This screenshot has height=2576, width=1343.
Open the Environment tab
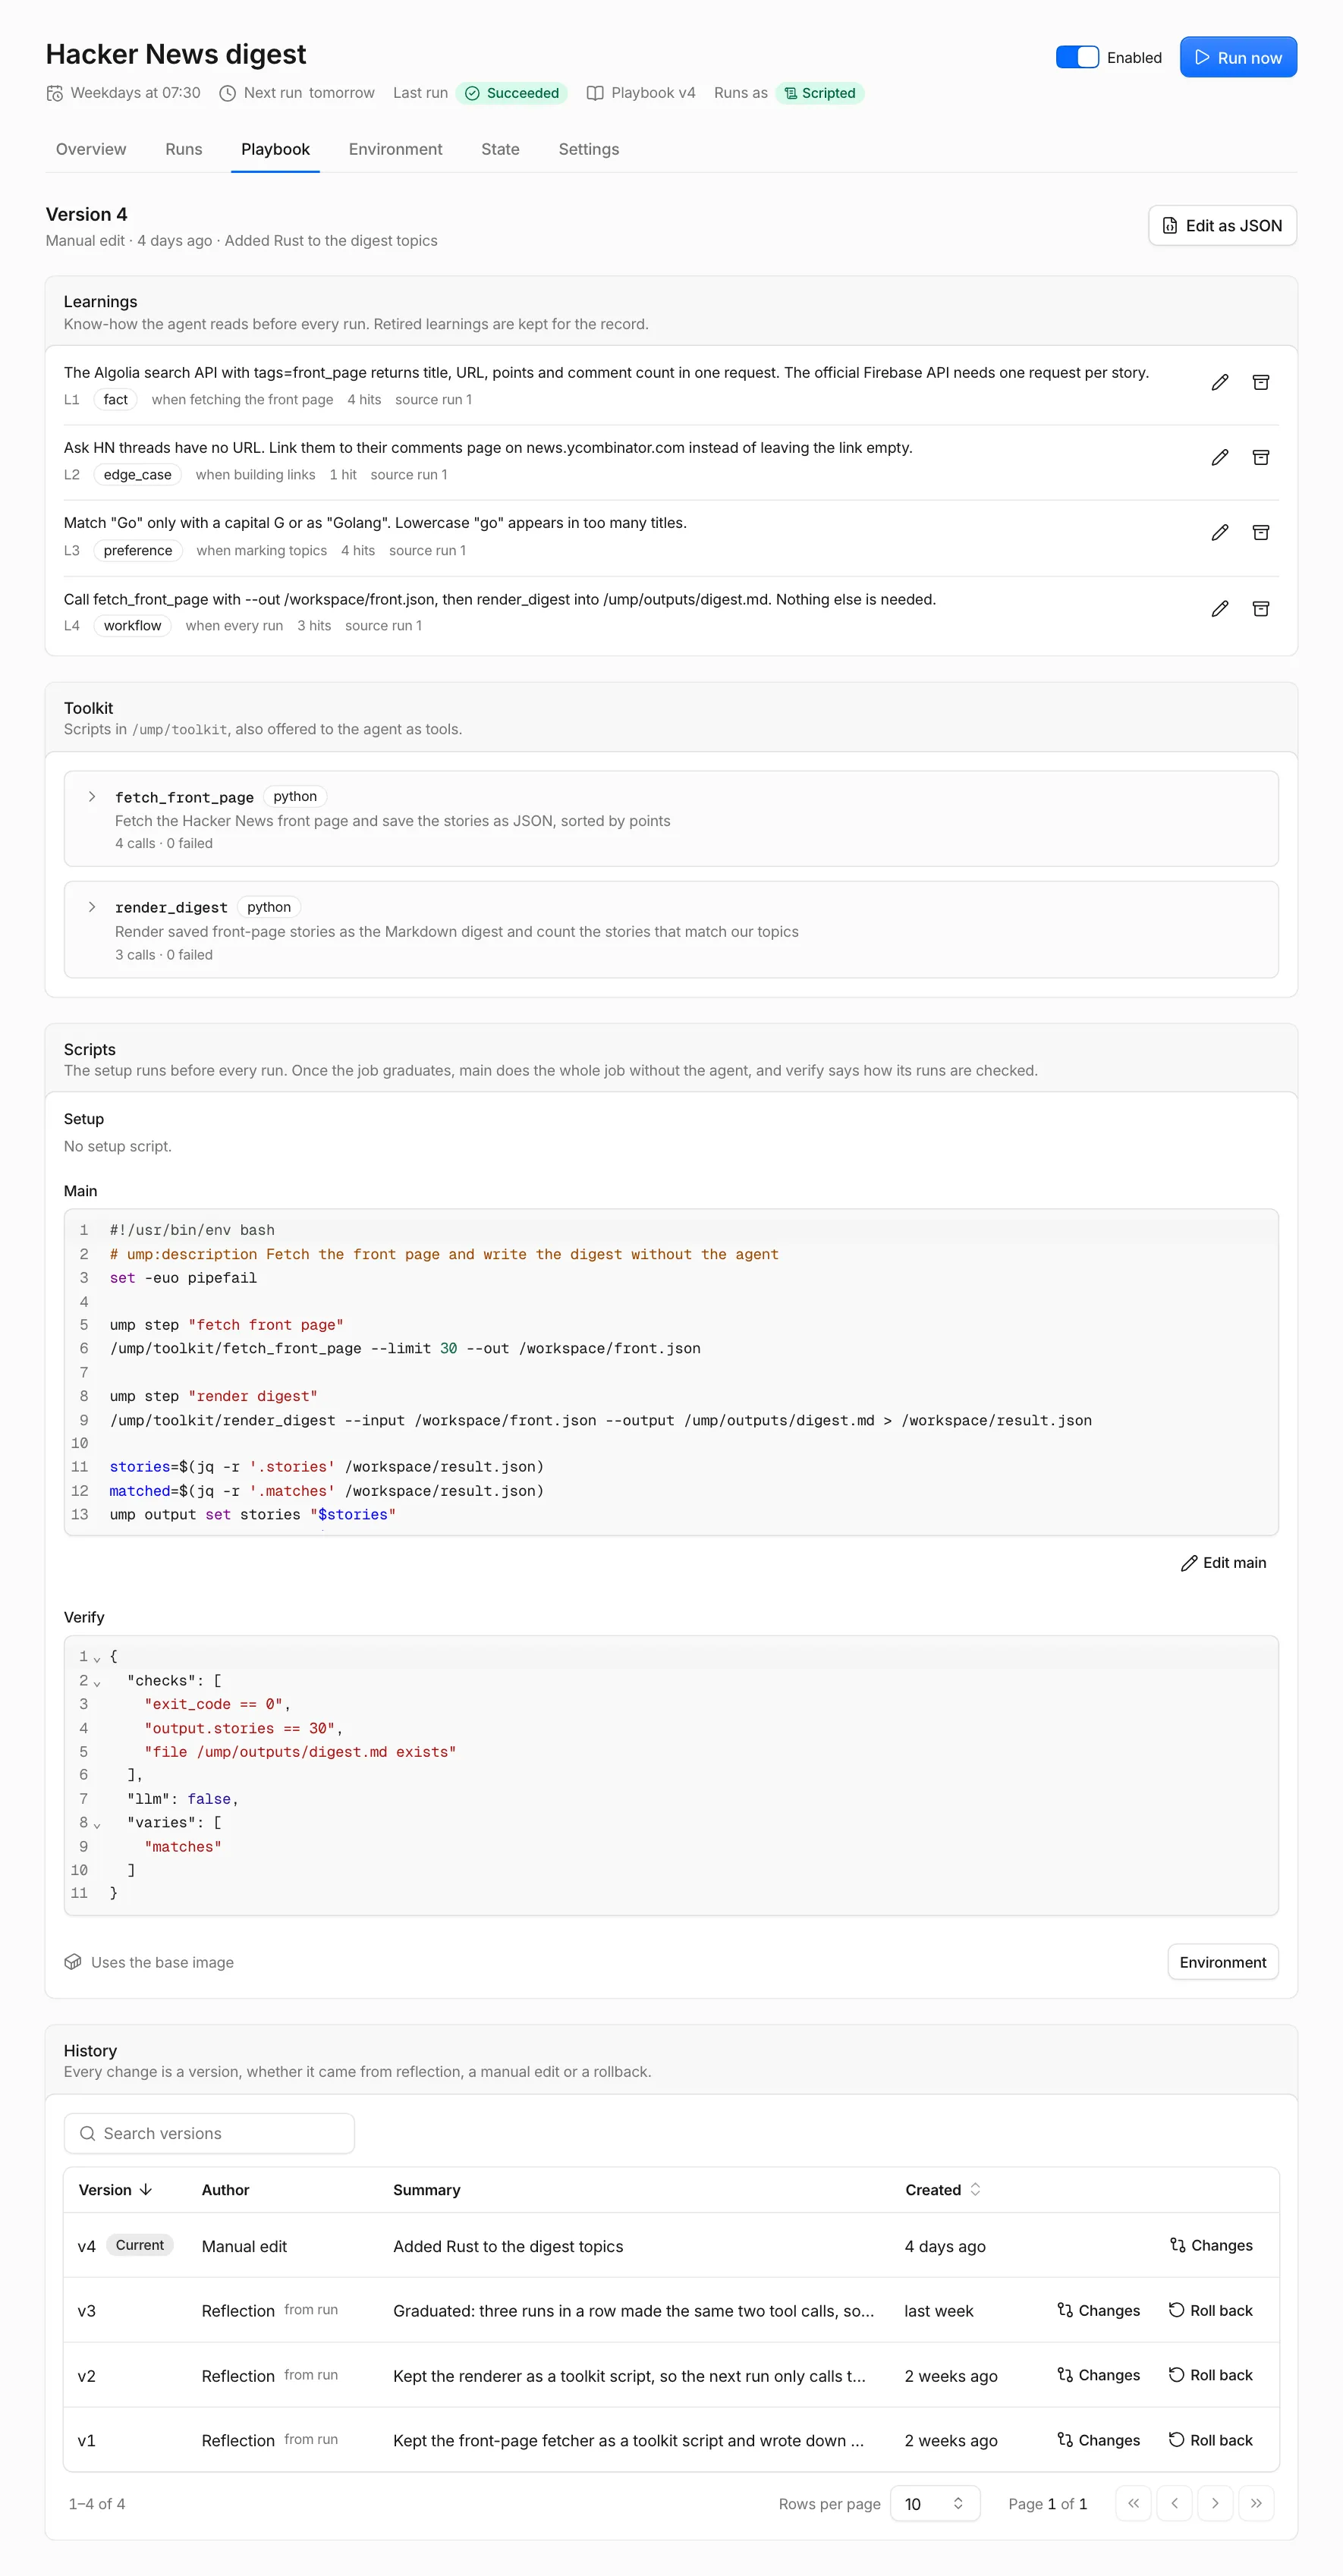click(395, 149)
